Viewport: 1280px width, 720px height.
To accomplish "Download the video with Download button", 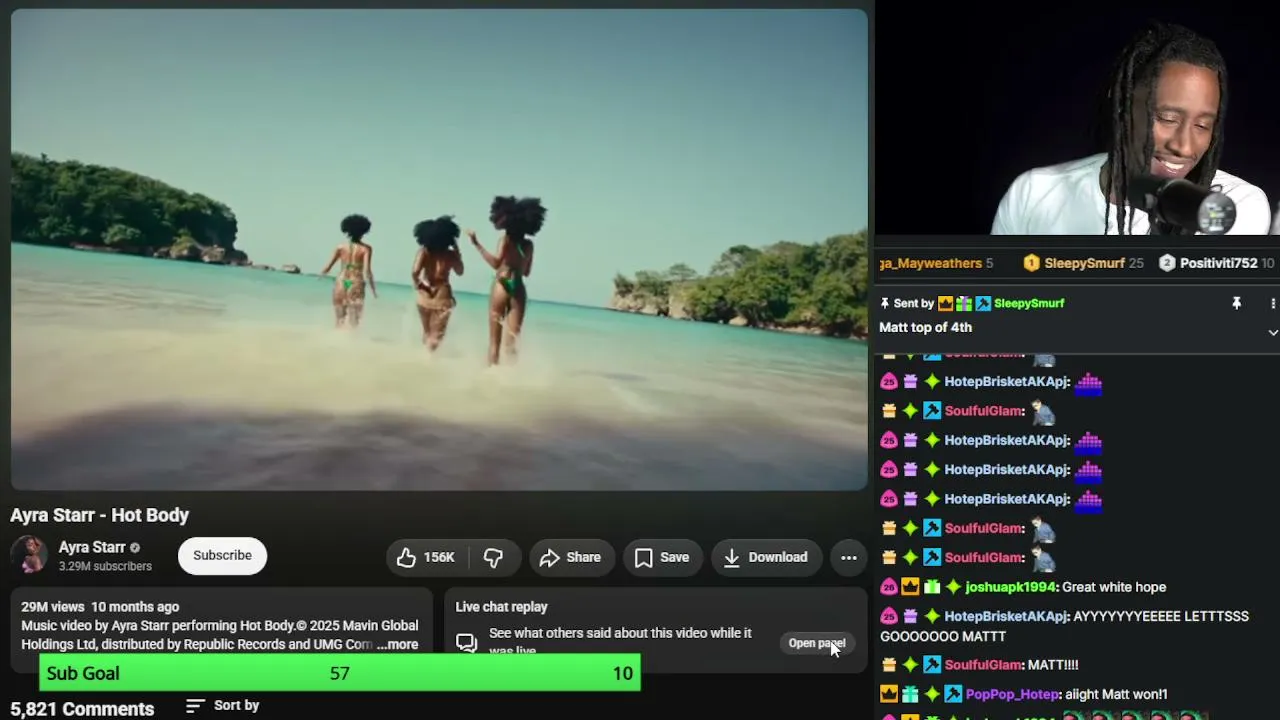I will coord(767,558).
